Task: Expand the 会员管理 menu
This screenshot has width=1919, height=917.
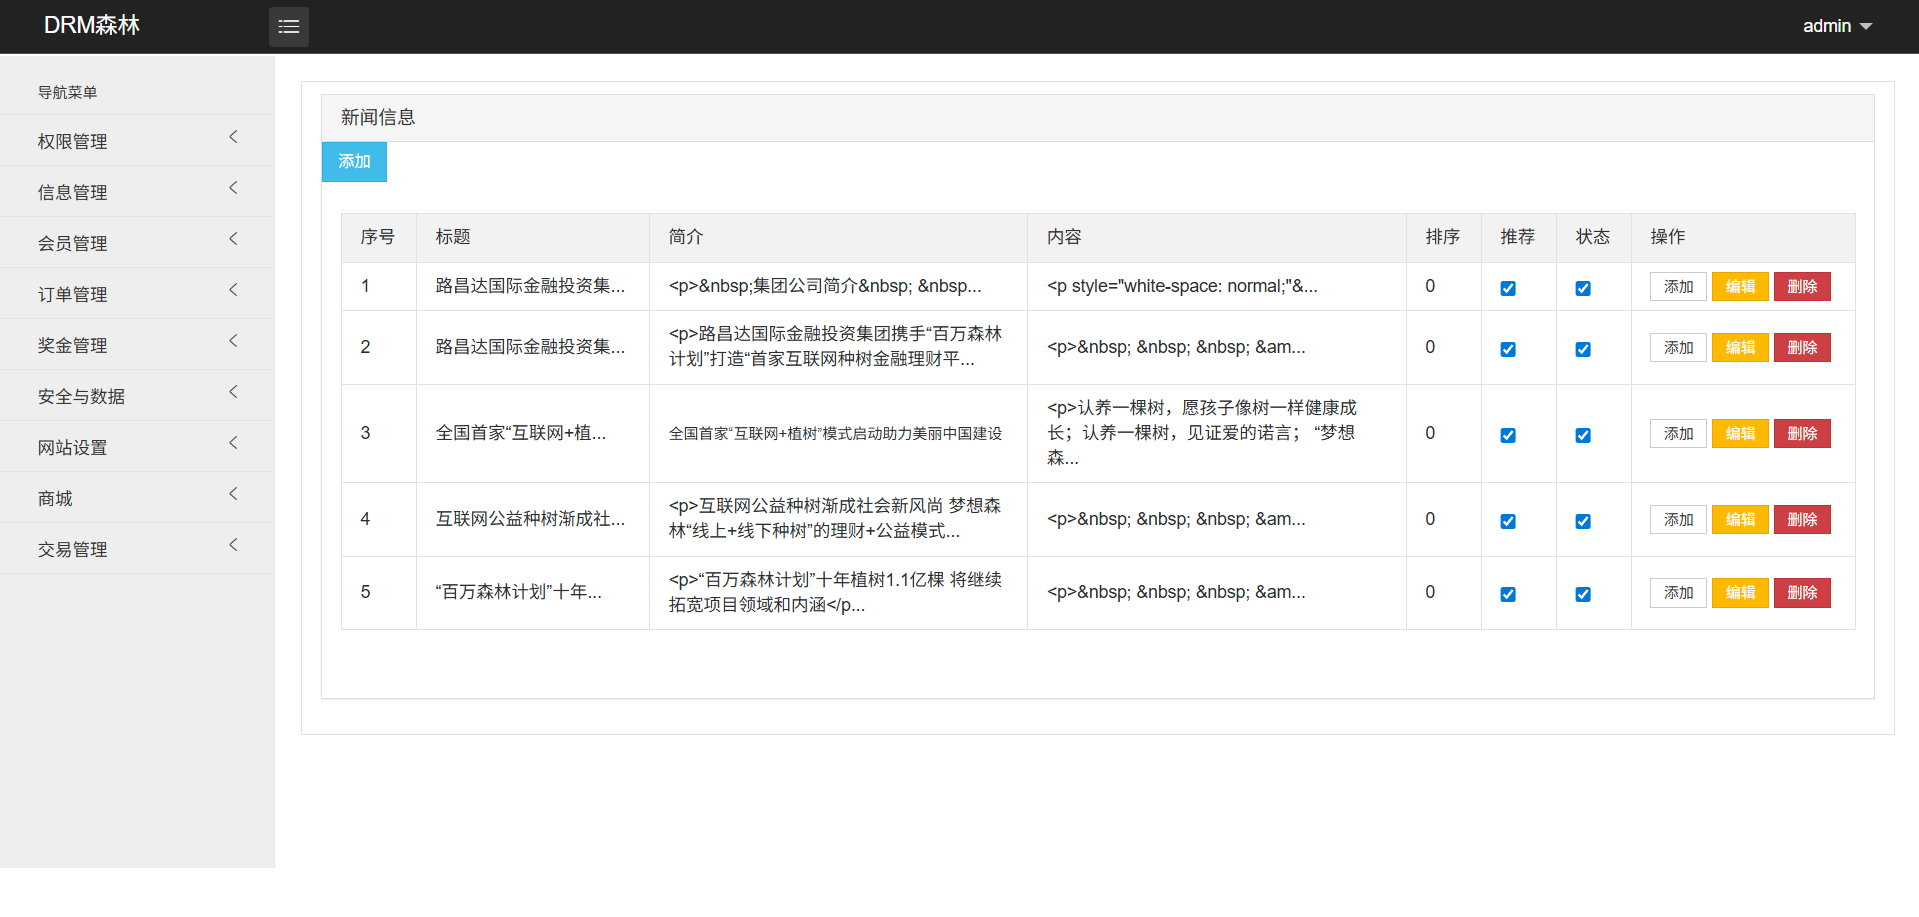Action: [x=137, y=243]
